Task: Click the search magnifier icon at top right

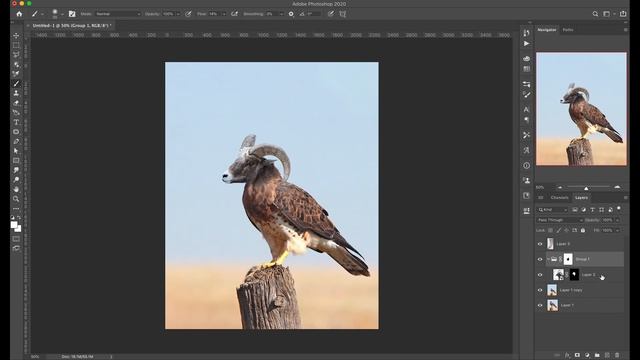Action: point(595,14)
